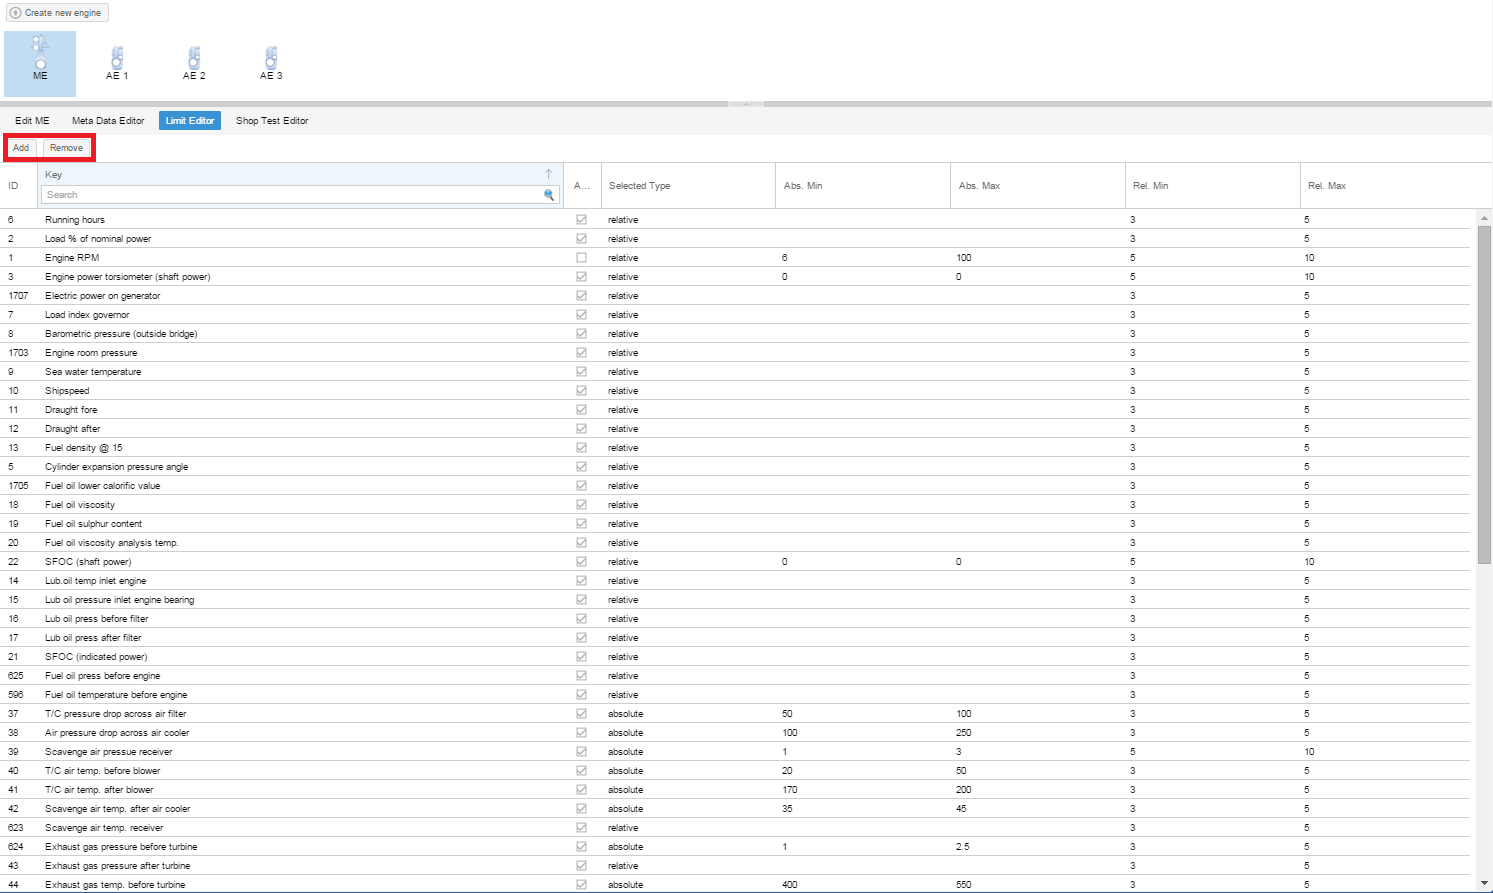Screen dimensions: 1493x893
Task: Switch to the Edit ME tab
Action: pyautogui.click(x=32, y=121)
